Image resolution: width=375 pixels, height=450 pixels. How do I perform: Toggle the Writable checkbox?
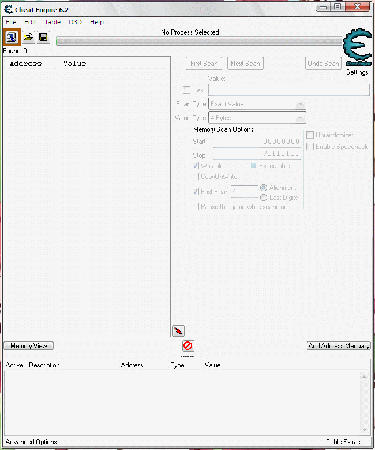196,165
